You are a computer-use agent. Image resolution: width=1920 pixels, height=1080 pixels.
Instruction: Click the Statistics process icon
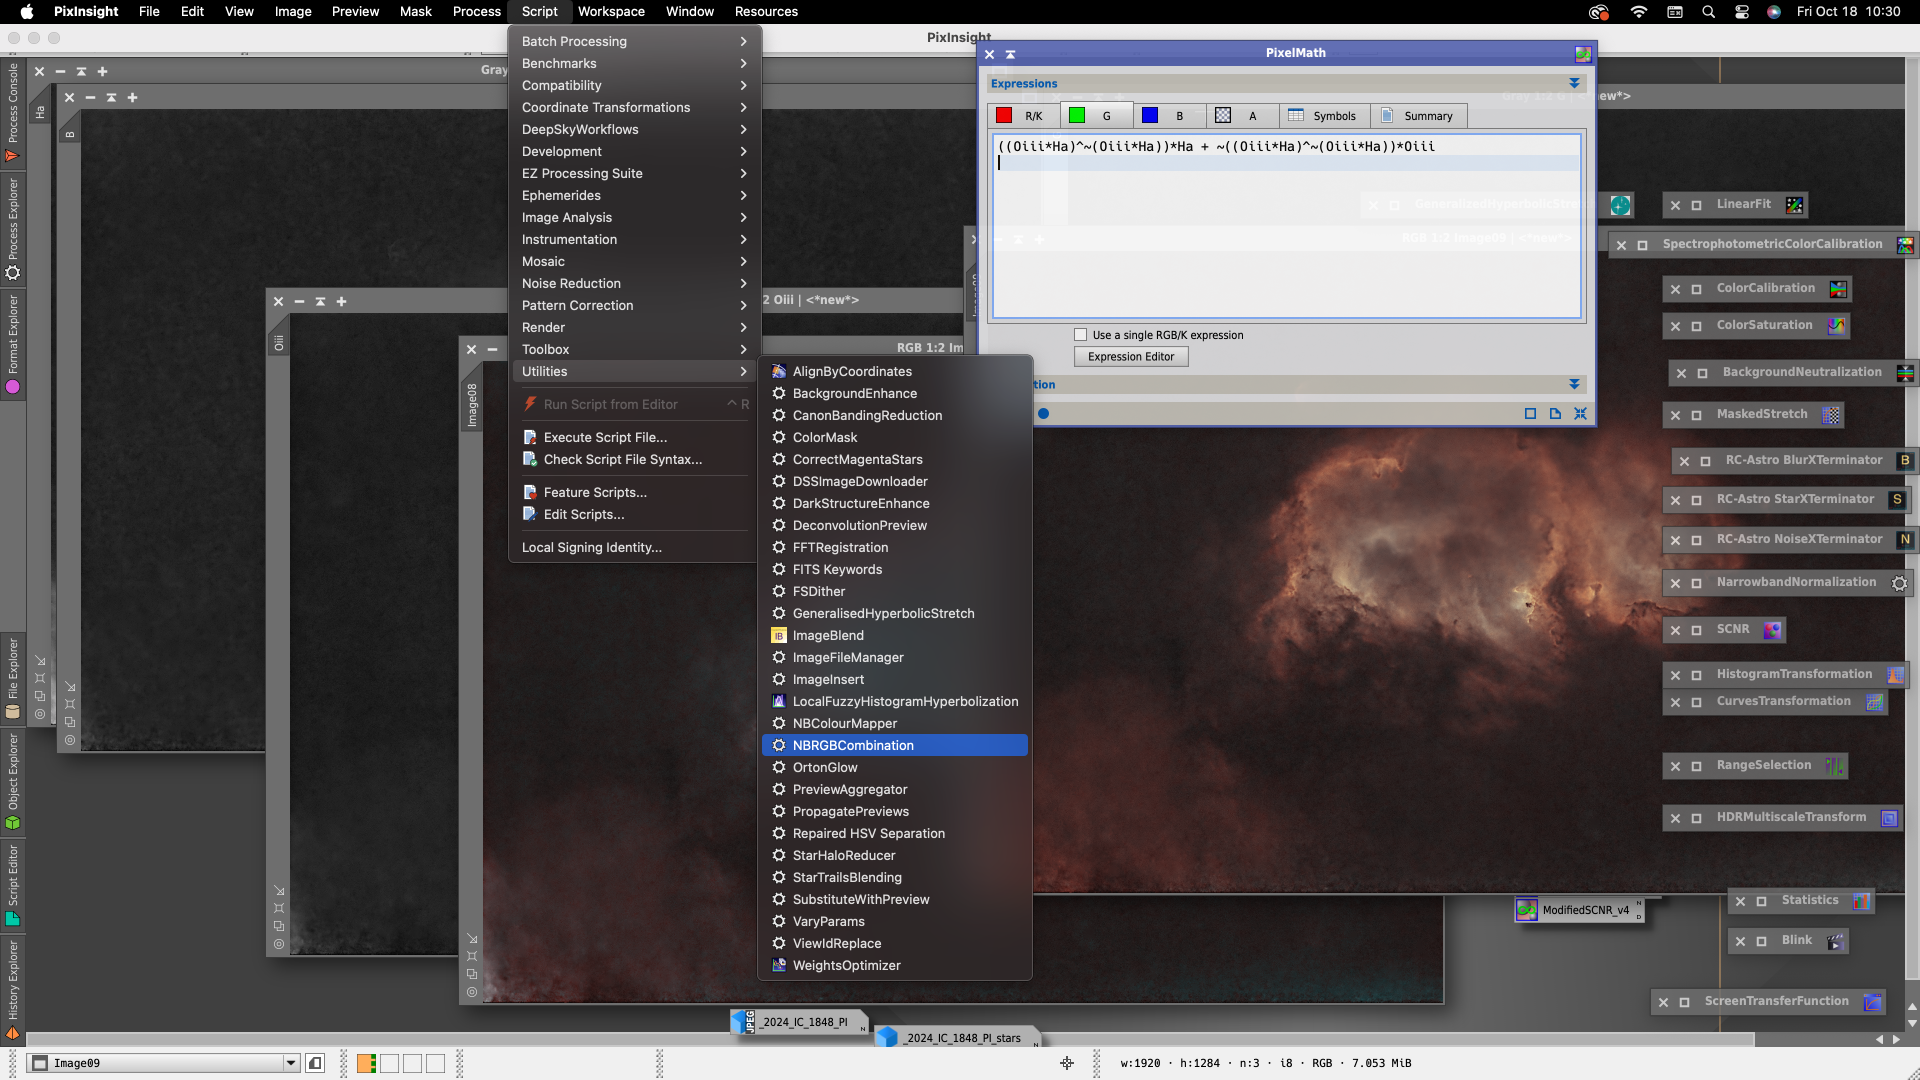pos(1861,901)
